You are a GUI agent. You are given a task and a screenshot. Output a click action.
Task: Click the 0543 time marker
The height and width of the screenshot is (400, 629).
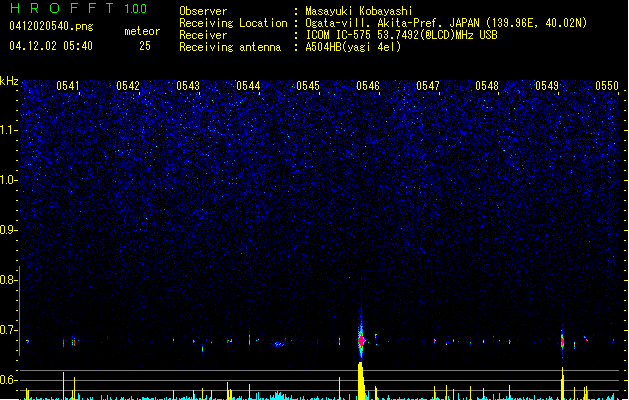188,85
